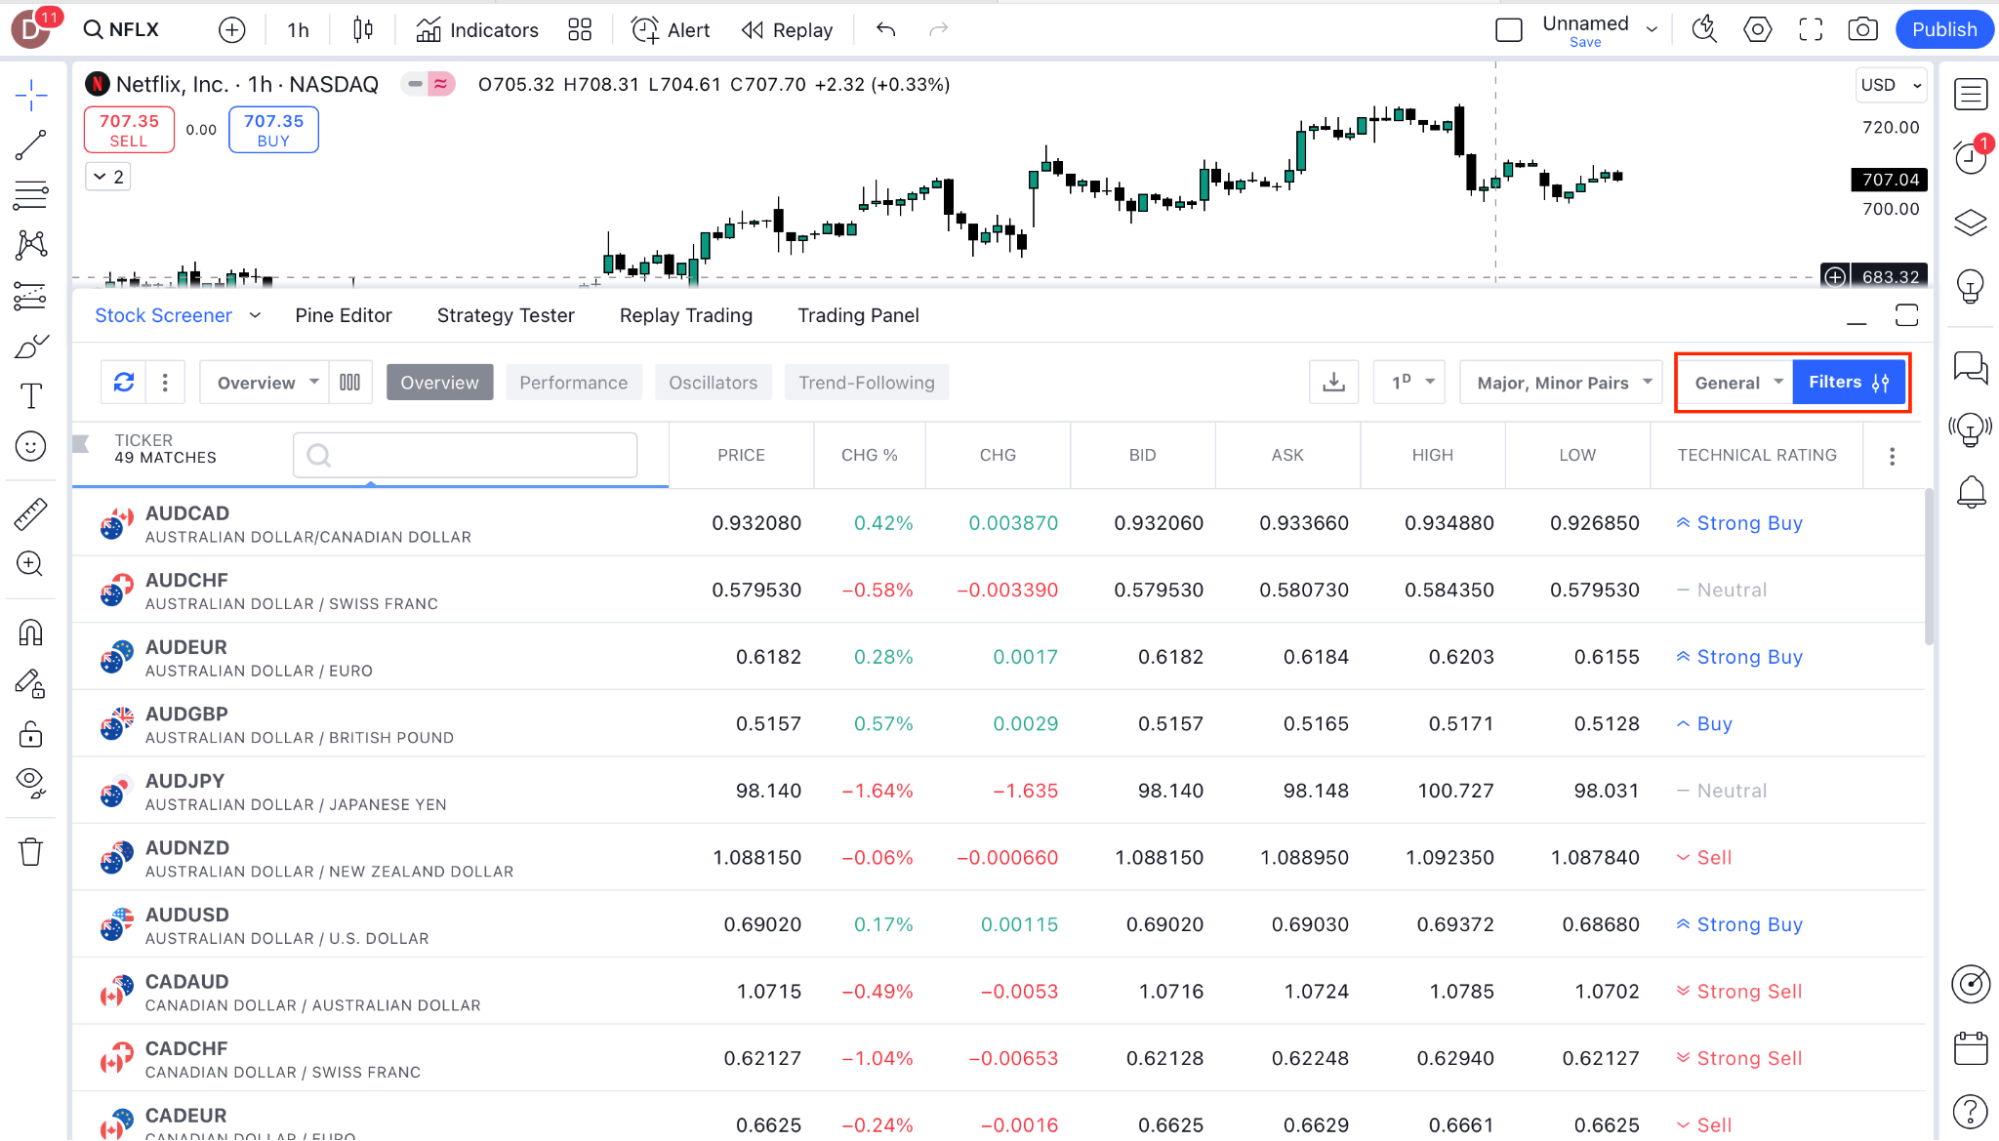
Task: Toggle hide all drawings eye icon
Action: [x=31, y=782]
